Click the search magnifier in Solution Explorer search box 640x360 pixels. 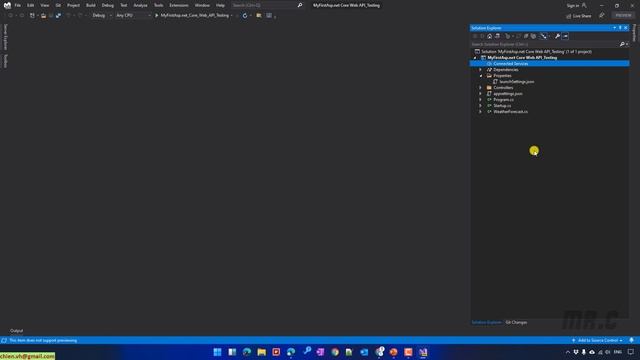tap(622, 44)
